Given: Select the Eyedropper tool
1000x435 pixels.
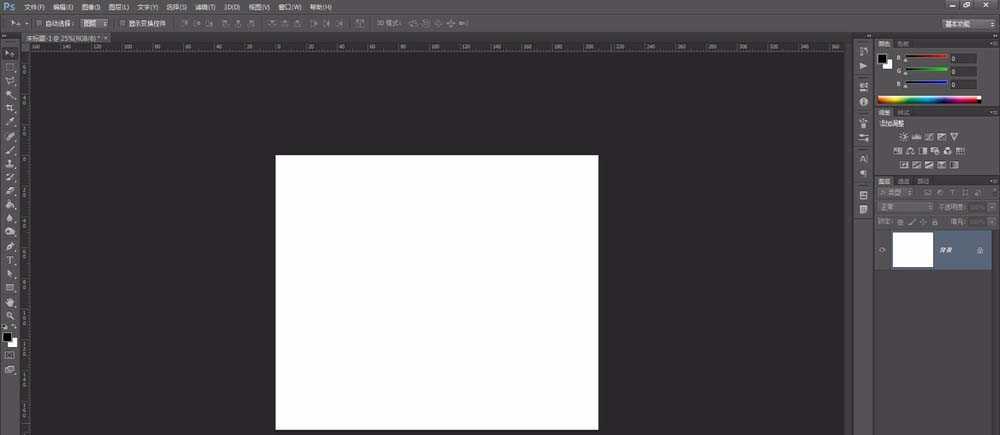Looking at the screenshot, I should pyautogui.click(x=10, y=122).
